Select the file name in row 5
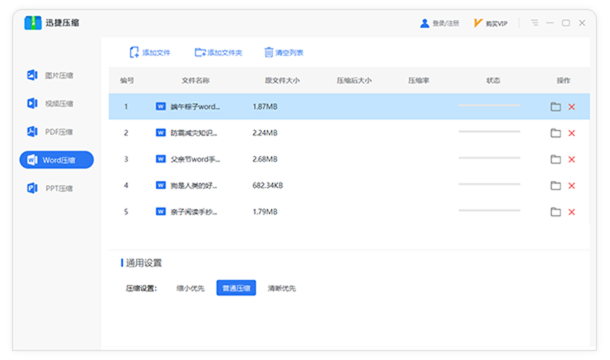 point(194,212)
